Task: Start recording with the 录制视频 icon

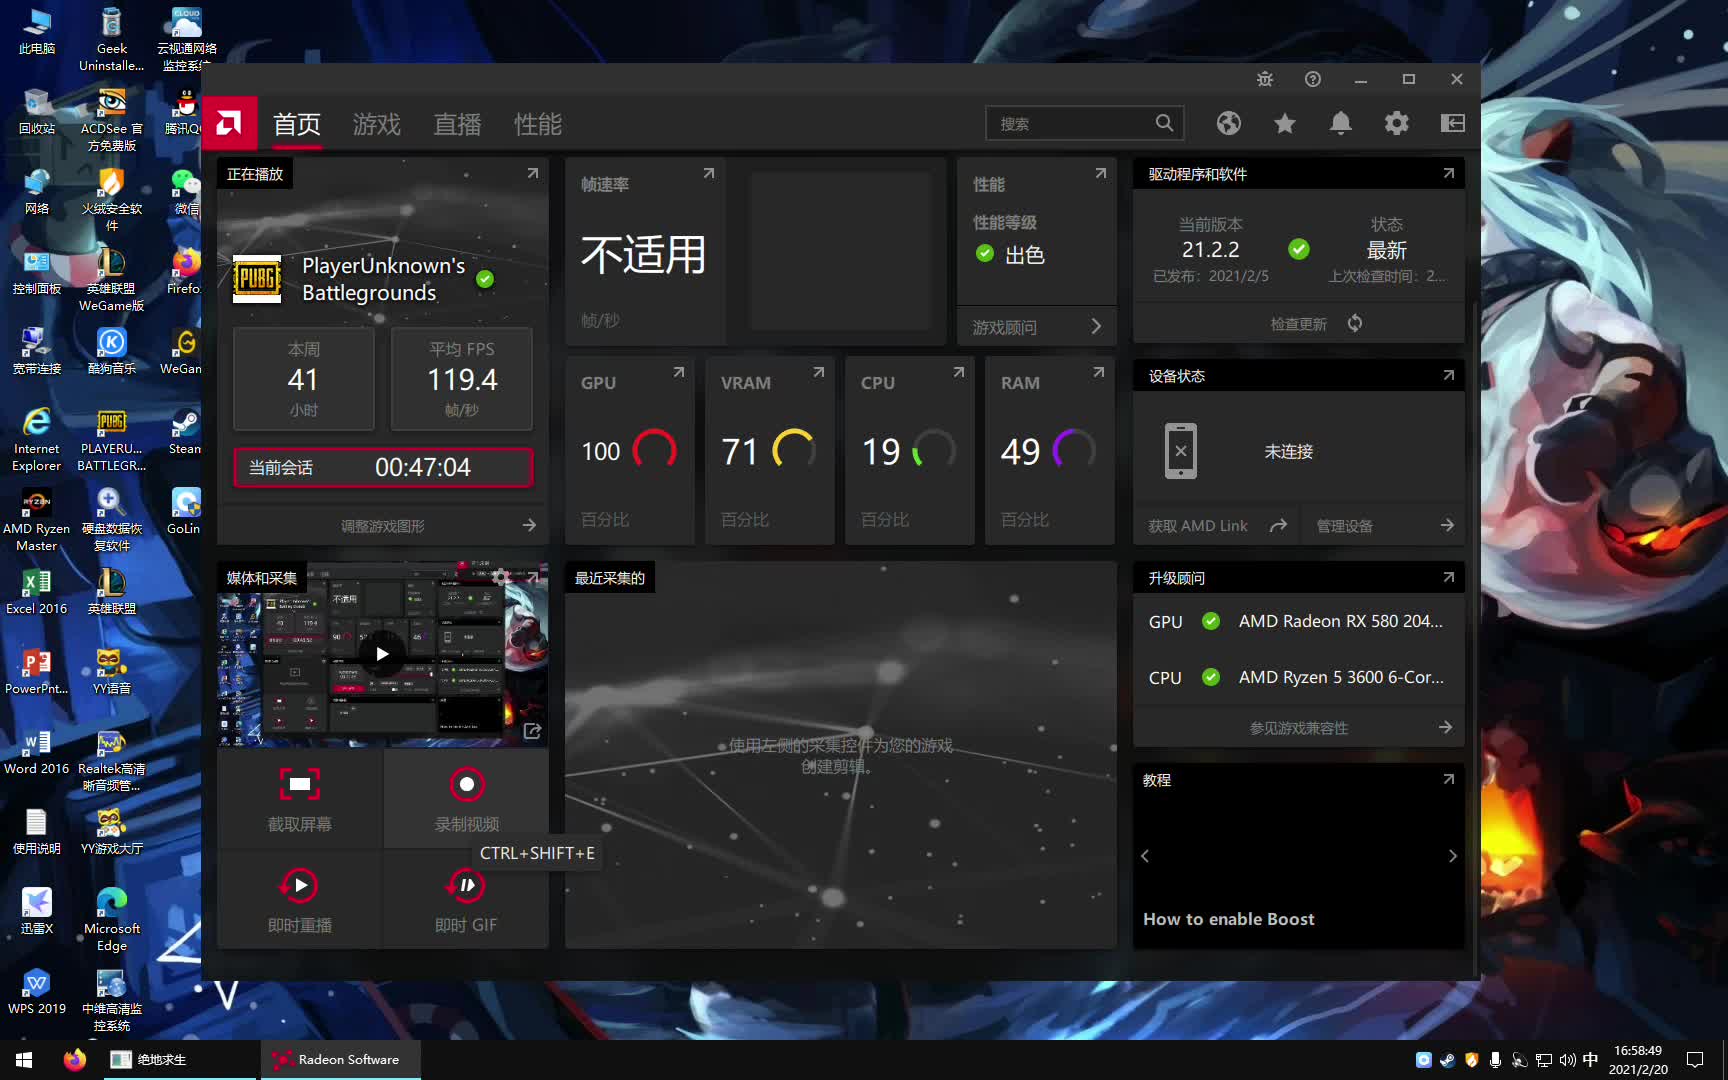Action: click(x=466, y=784)
